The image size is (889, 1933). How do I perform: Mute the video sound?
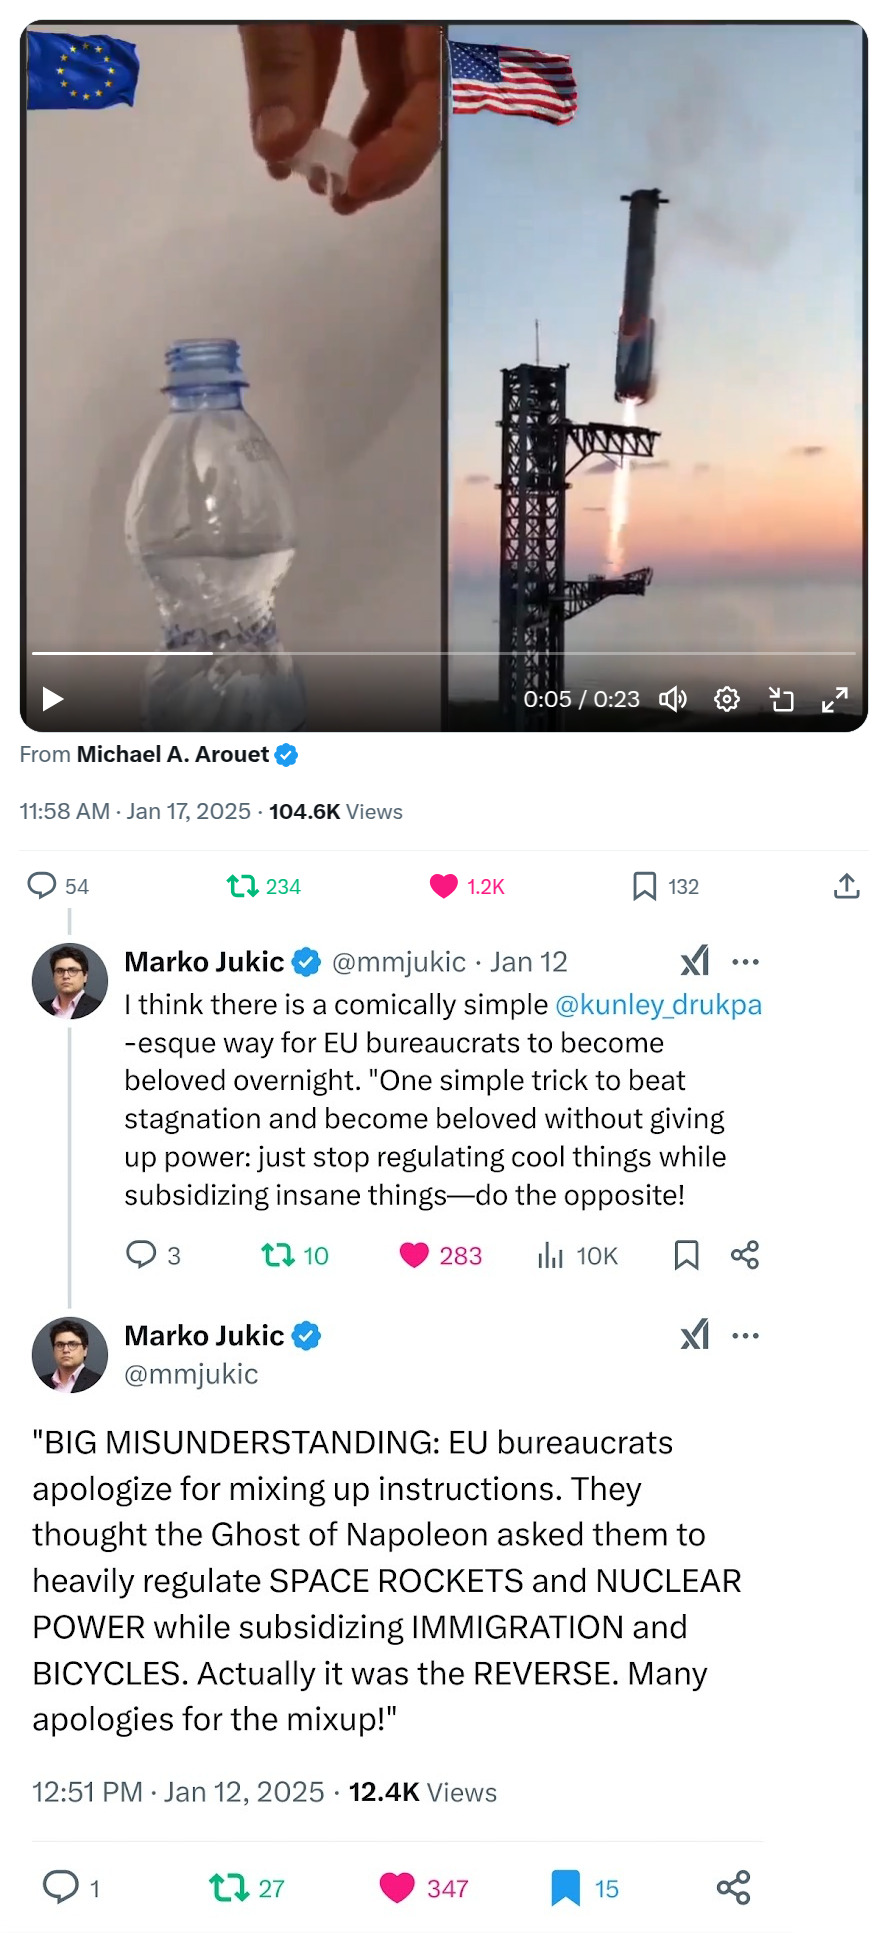coord(672,699)
